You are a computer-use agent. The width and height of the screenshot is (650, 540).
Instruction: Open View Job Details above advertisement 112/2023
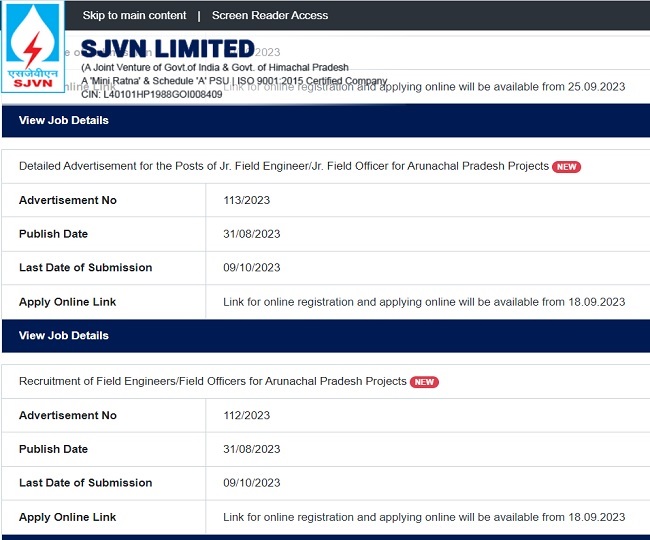click(x=64, y=335)
